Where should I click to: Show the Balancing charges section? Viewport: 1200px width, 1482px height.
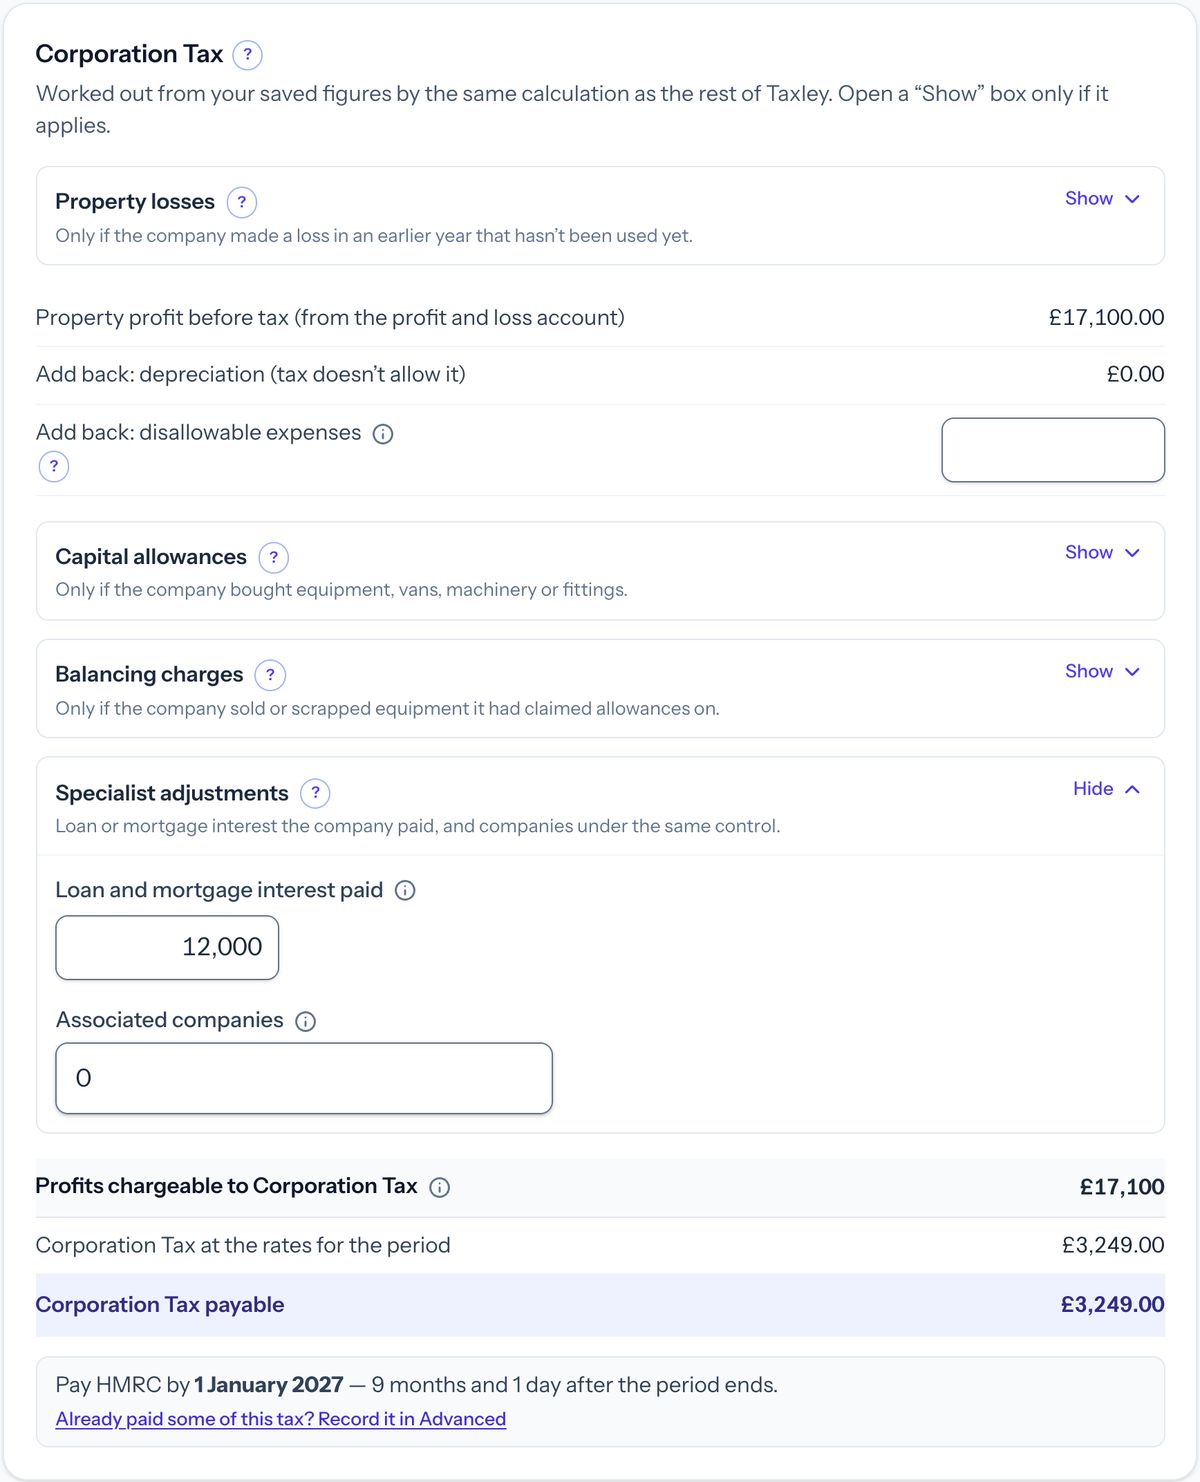tap(1102, 672)
